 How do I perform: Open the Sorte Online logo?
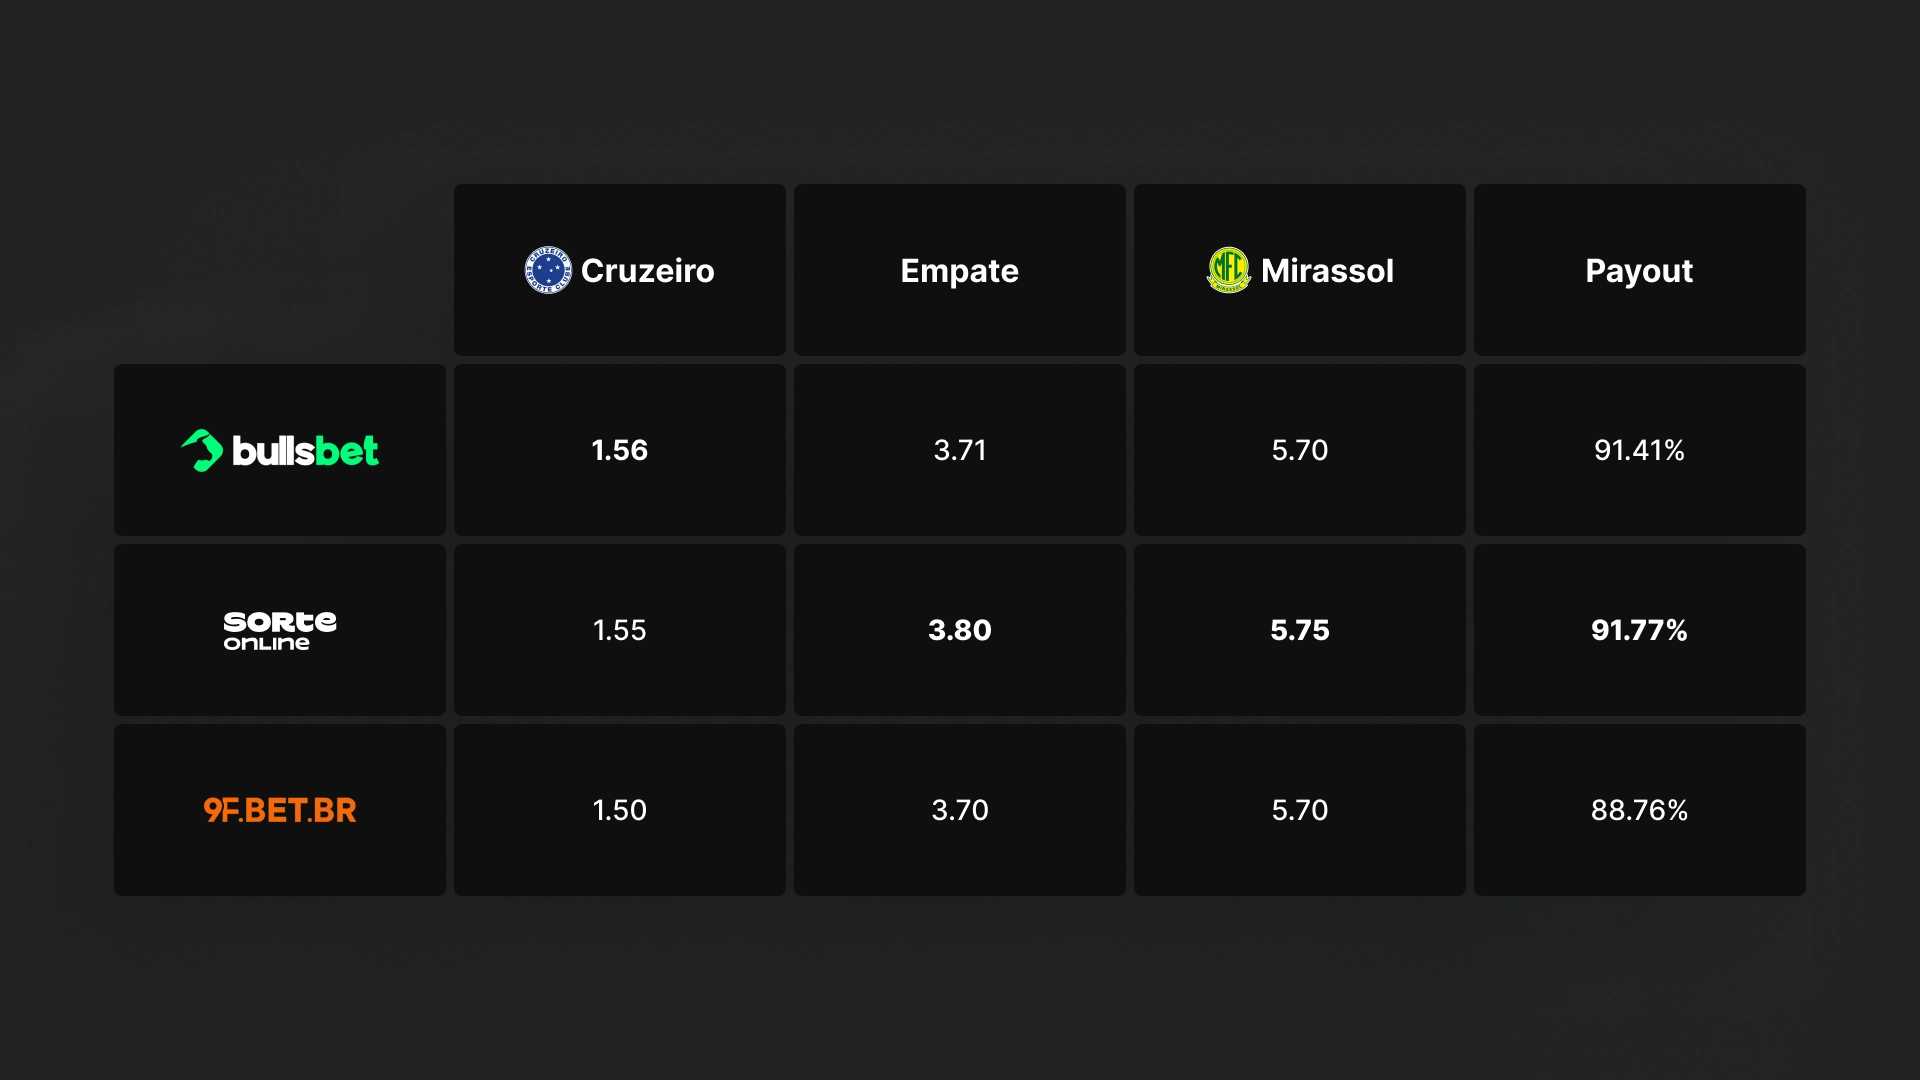coord(280,631)
